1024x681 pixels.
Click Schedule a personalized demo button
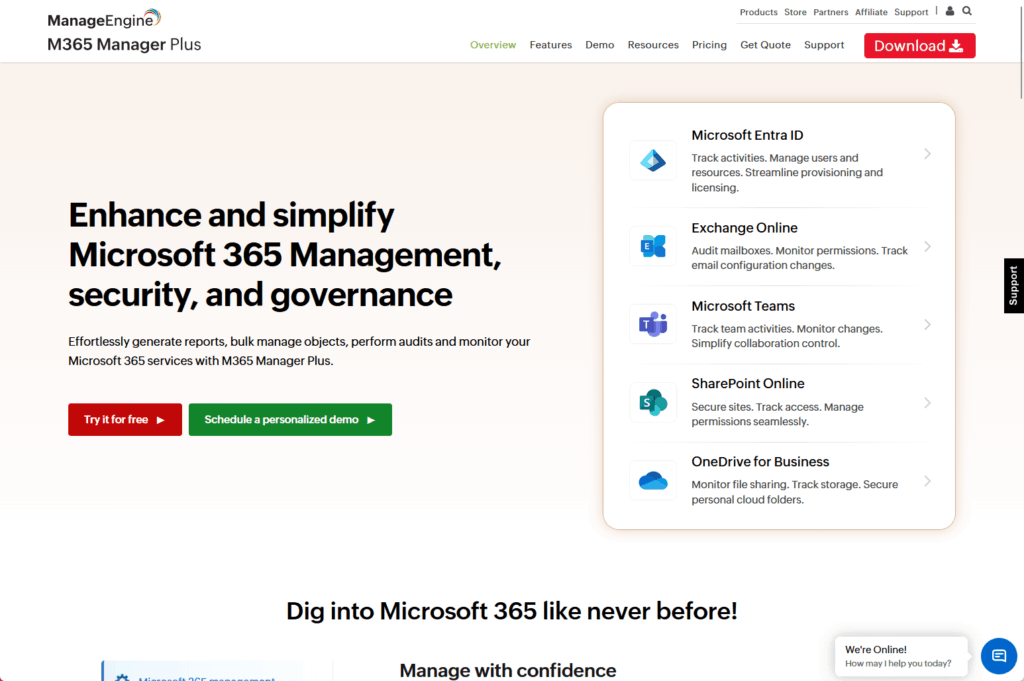290,419
